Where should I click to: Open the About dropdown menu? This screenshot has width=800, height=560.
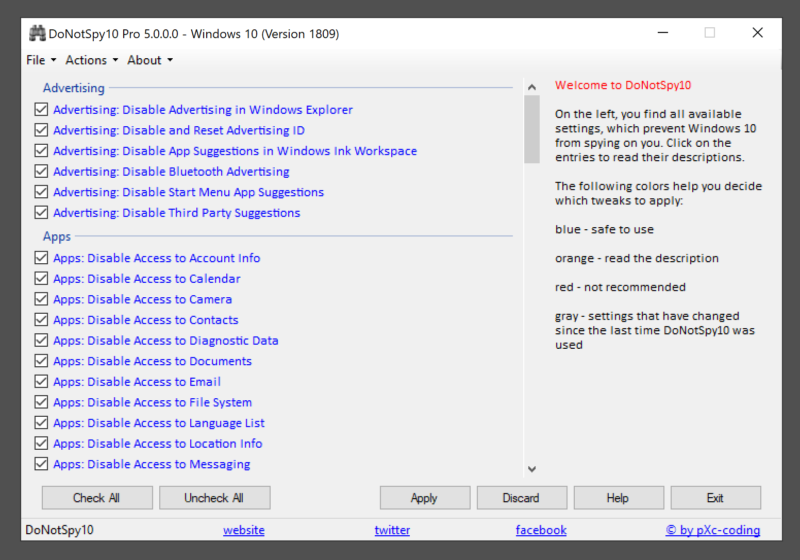[149, 60]
